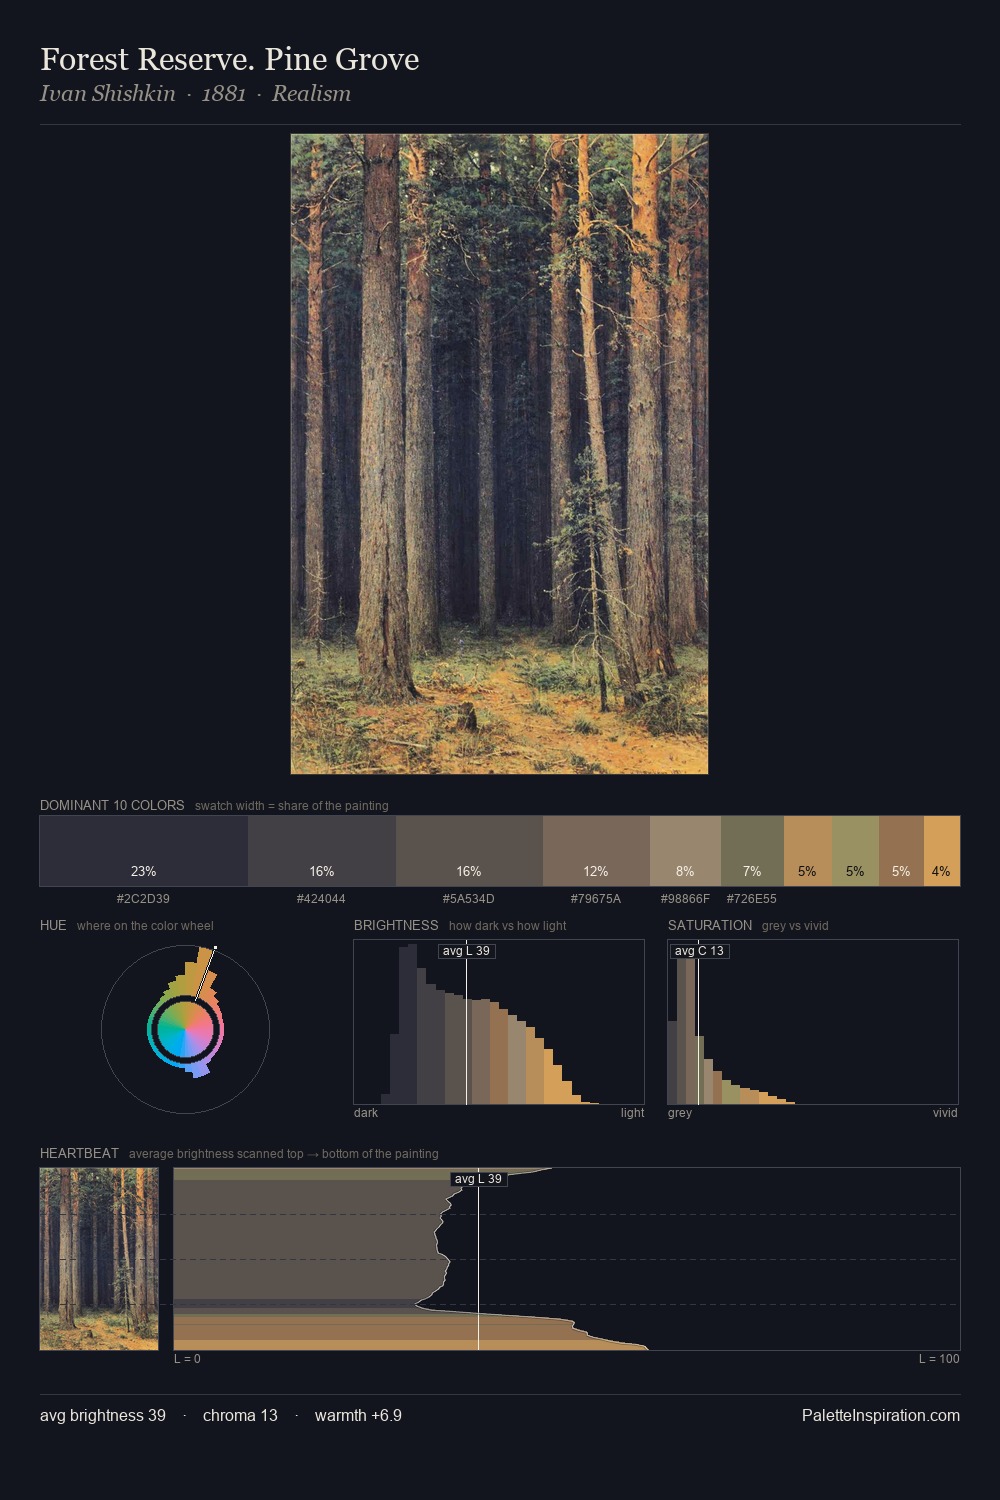1000x1500 pixels.
Task: Click the 'avg C 13' saturation label
Action: click(x=699, y=951)
